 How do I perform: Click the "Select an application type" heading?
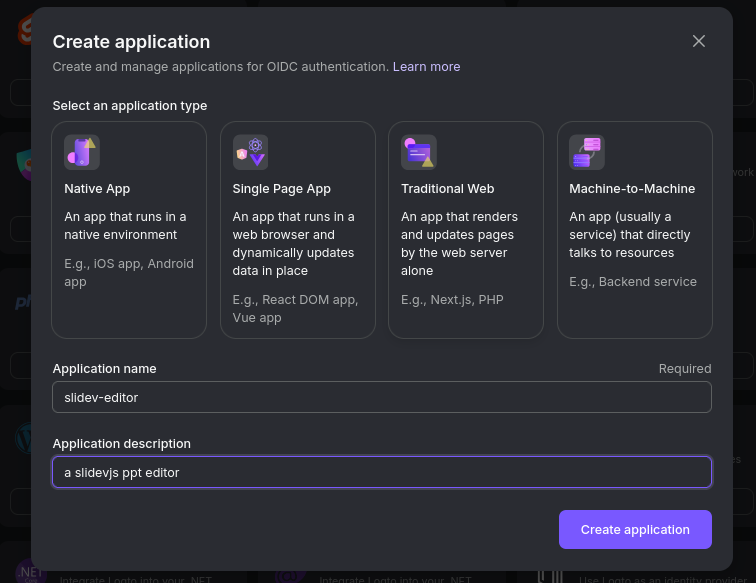(130, 106)
